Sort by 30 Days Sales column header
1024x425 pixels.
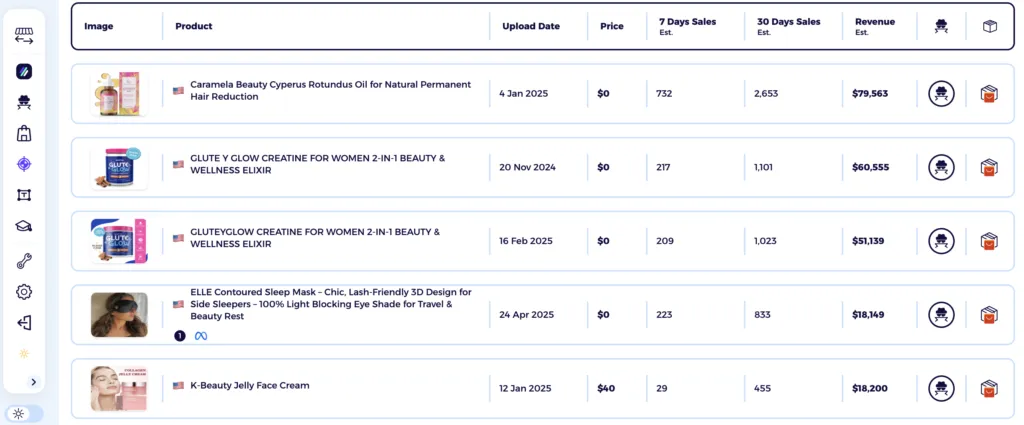tap(788, 21)
